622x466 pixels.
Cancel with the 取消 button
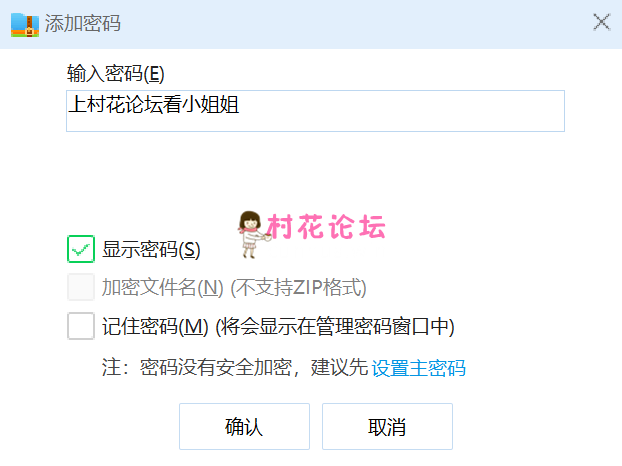[387, 427]
